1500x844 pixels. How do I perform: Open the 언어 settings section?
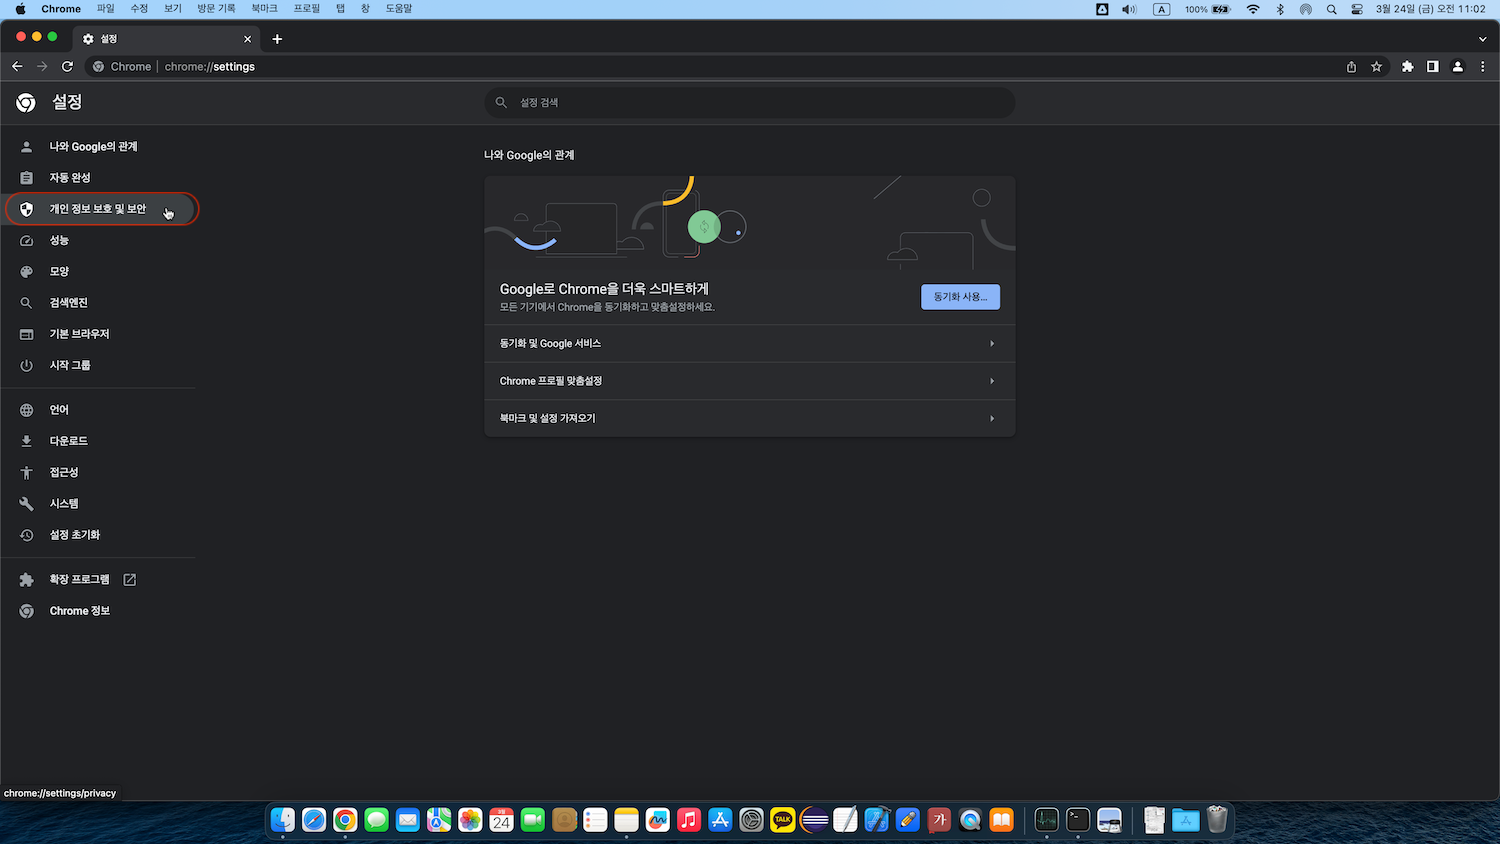(x=100, y=410)
